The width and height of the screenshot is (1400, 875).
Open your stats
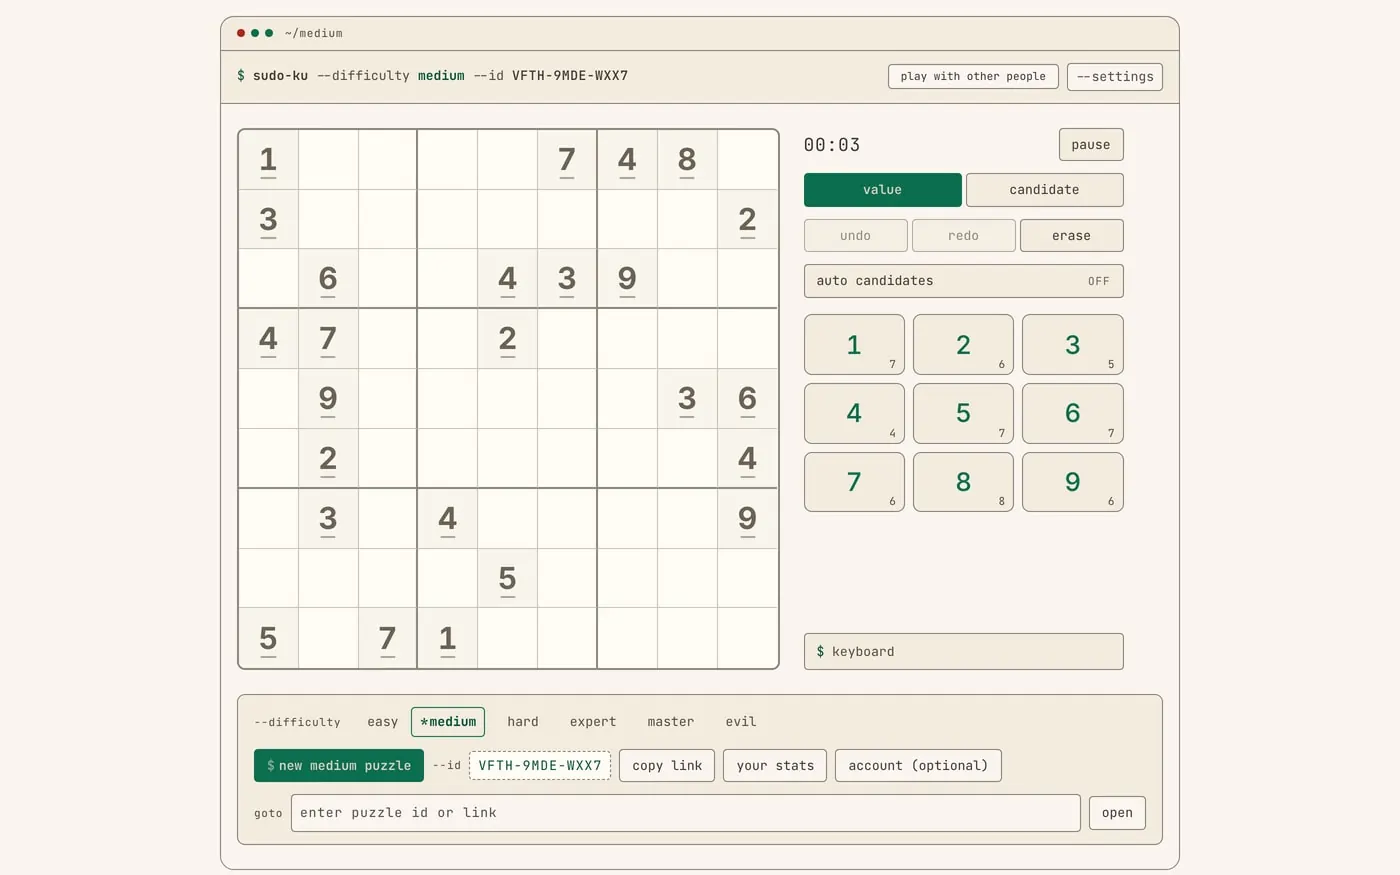coord(775,766)
